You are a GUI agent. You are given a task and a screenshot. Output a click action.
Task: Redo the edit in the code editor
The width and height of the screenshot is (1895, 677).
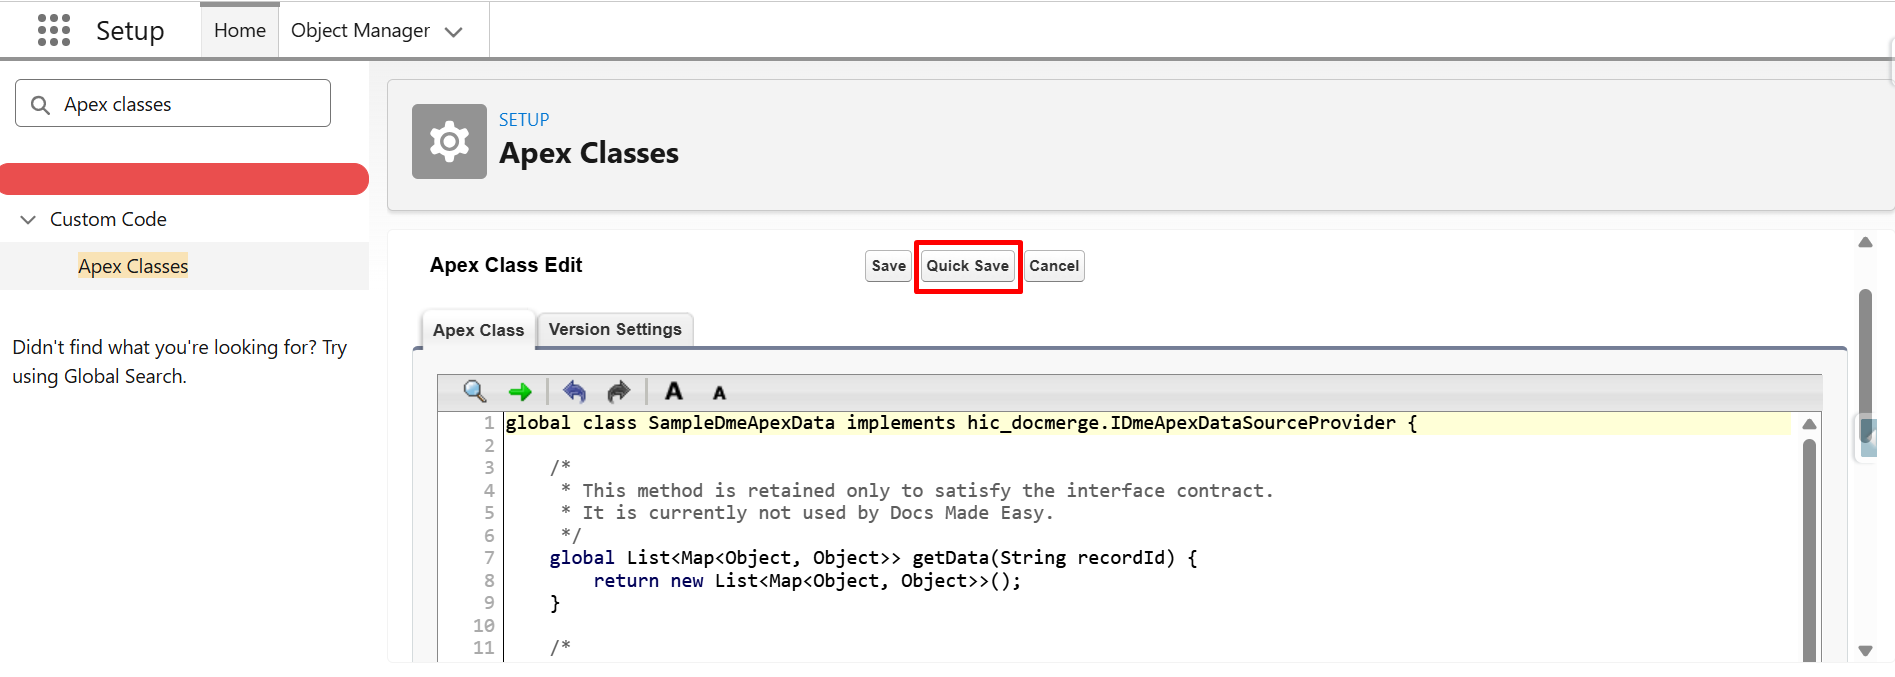[x=619, y=392]
